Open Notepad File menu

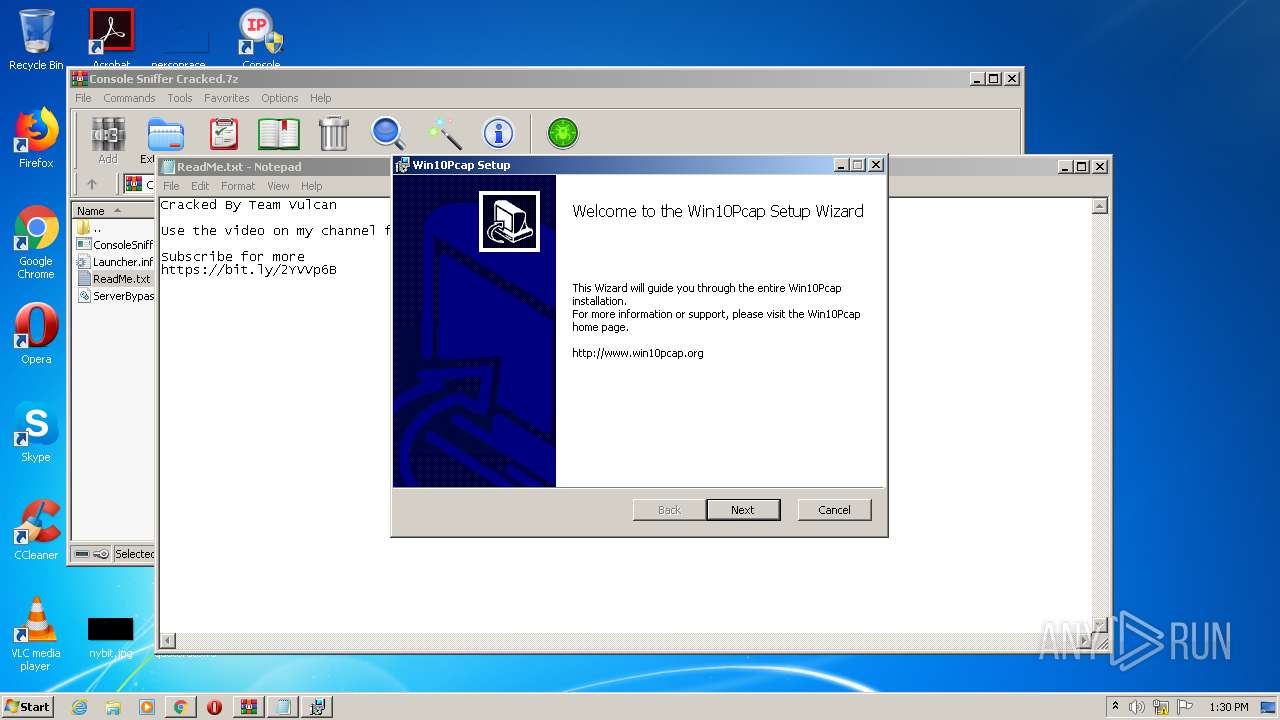click(171, 186)
